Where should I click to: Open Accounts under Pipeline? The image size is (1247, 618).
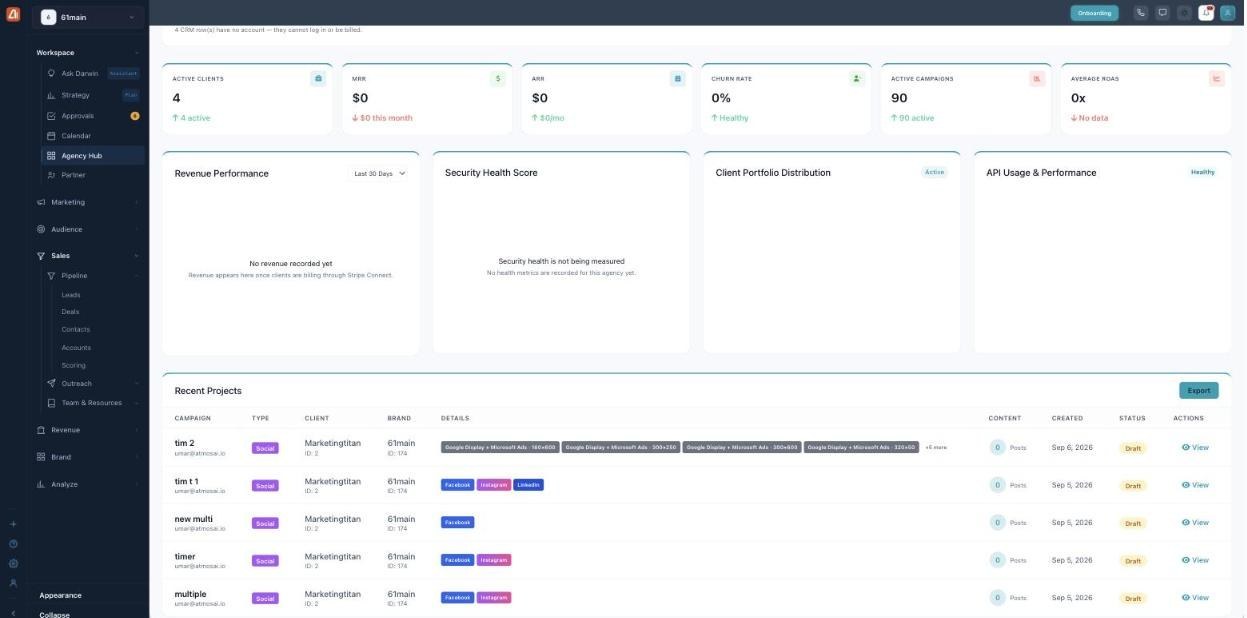(76, 348)
